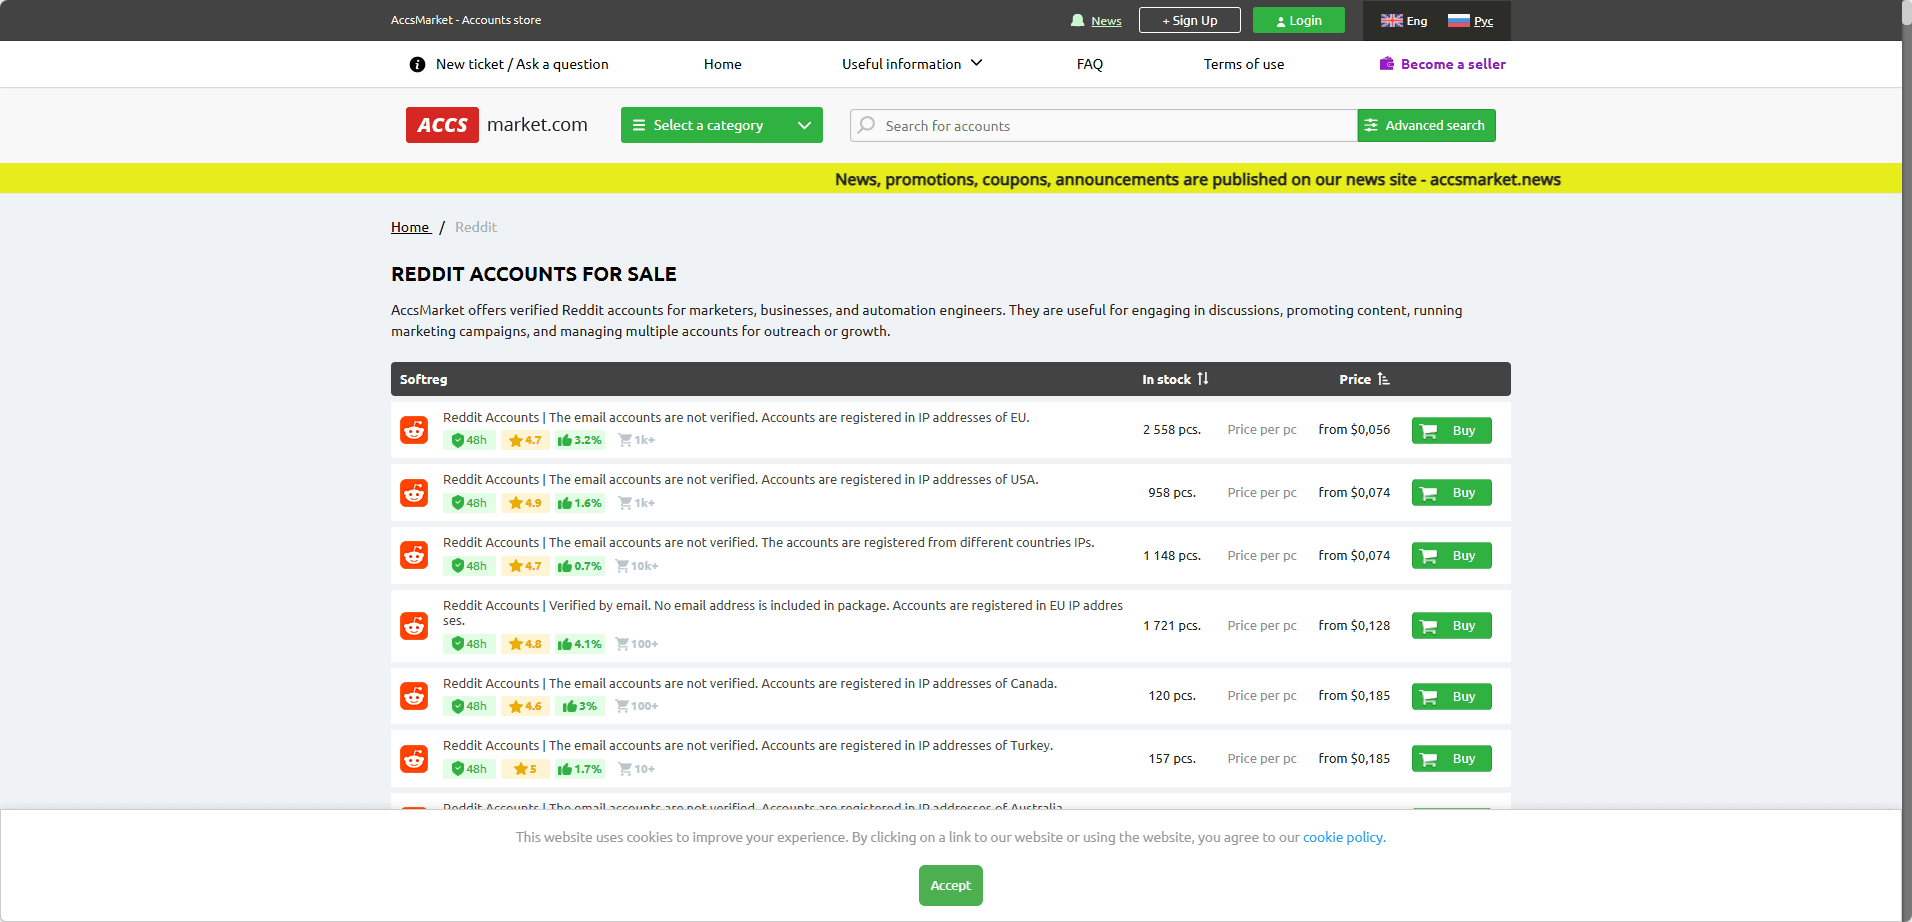Click Reddit icon of Verified by email listing
The width and height of the screenshot is (1912, 922).
click(x=414, y=626)
